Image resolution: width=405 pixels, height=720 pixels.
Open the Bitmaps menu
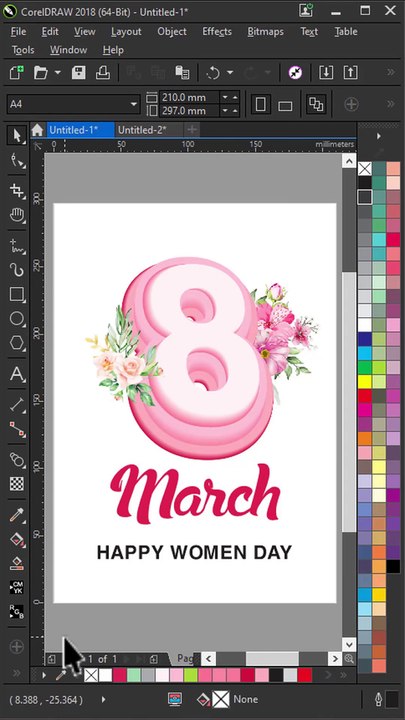tap(265, 32)
